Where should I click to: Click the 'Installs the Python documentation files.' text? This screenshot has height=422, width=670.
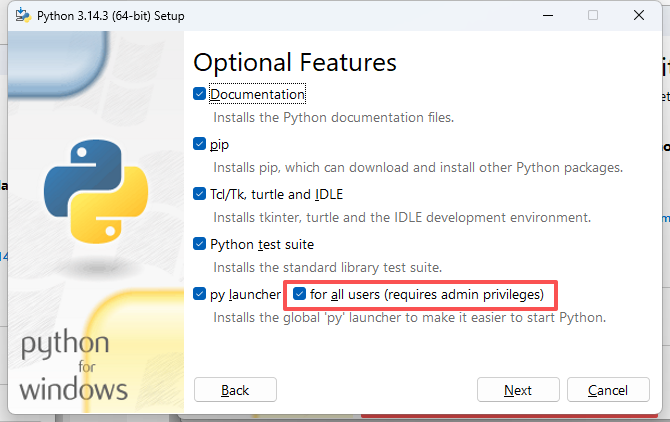[x=333, y=117]
